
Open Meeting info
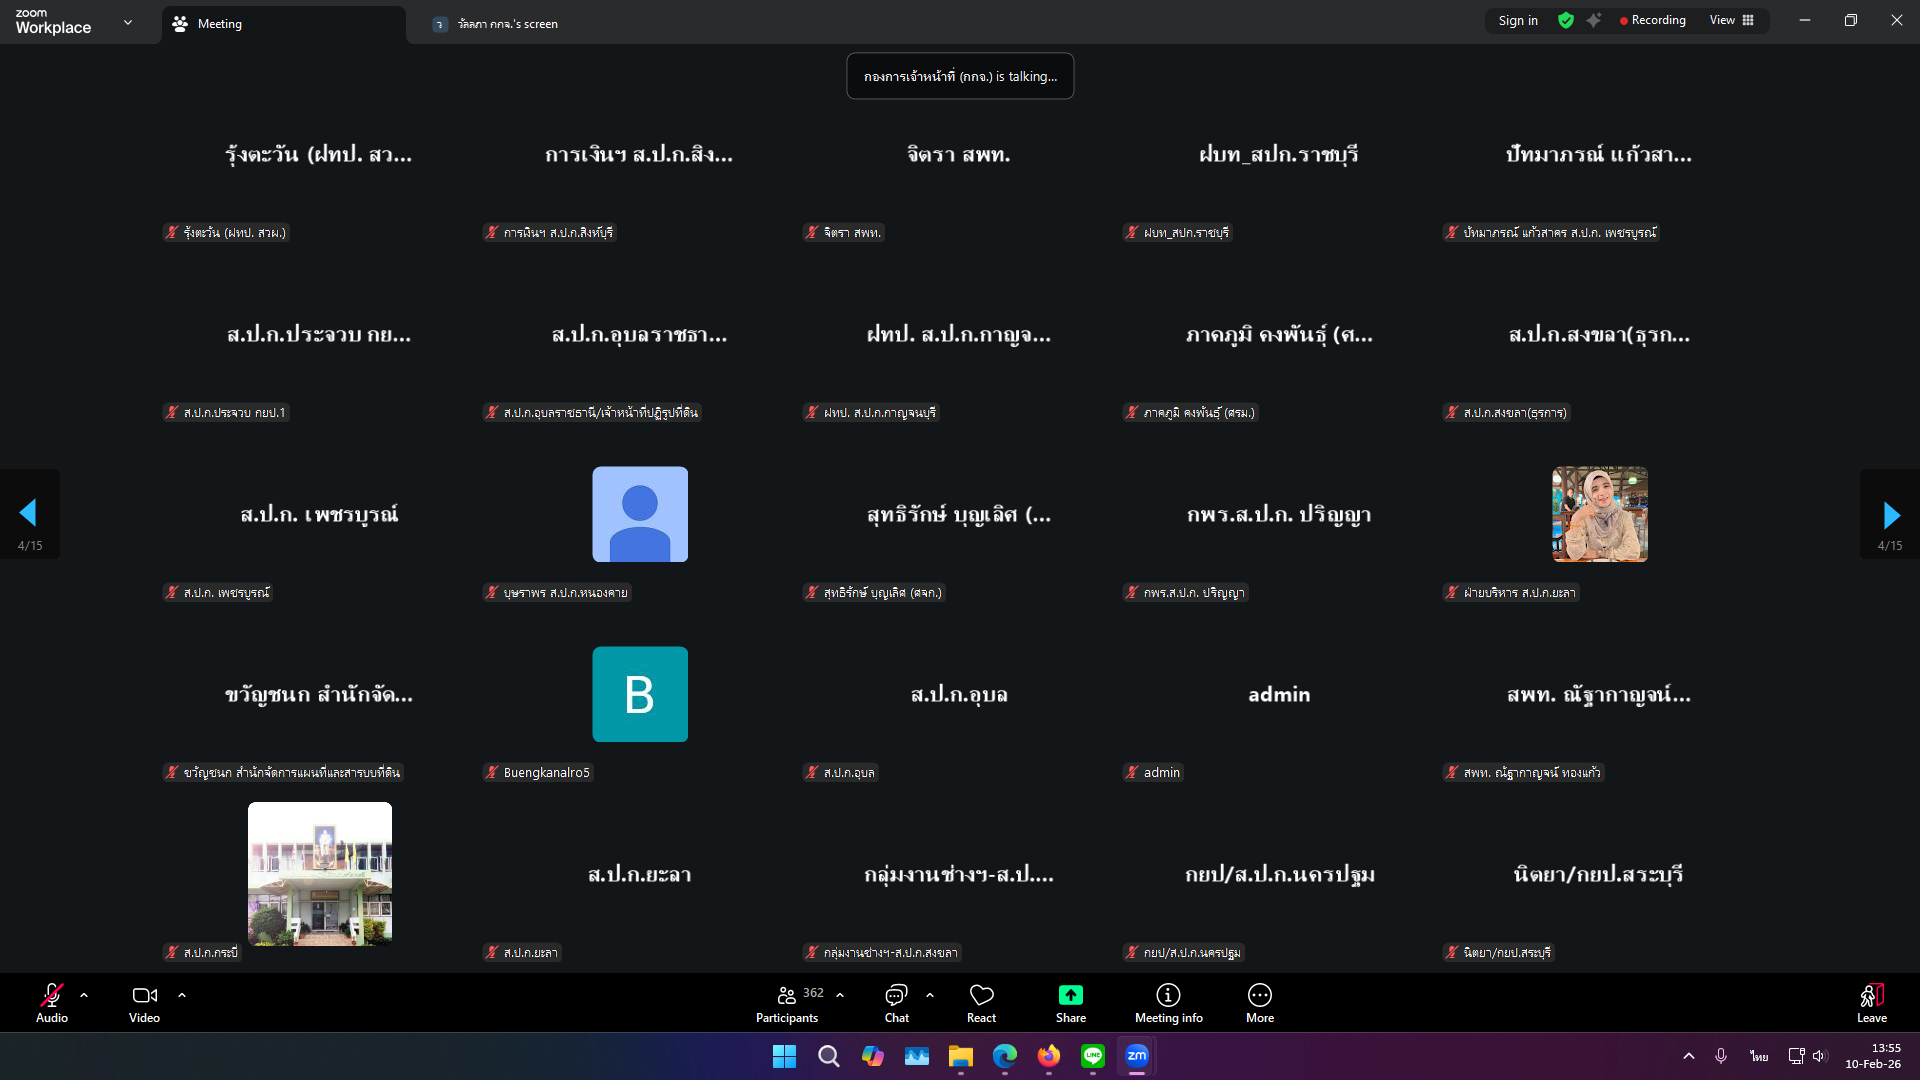1168,996
